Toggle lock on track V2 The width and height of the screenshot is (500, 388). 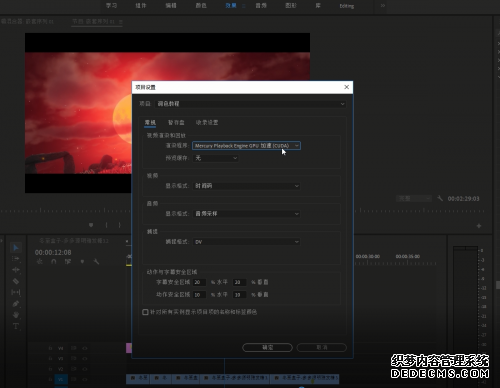click(50, 369)
